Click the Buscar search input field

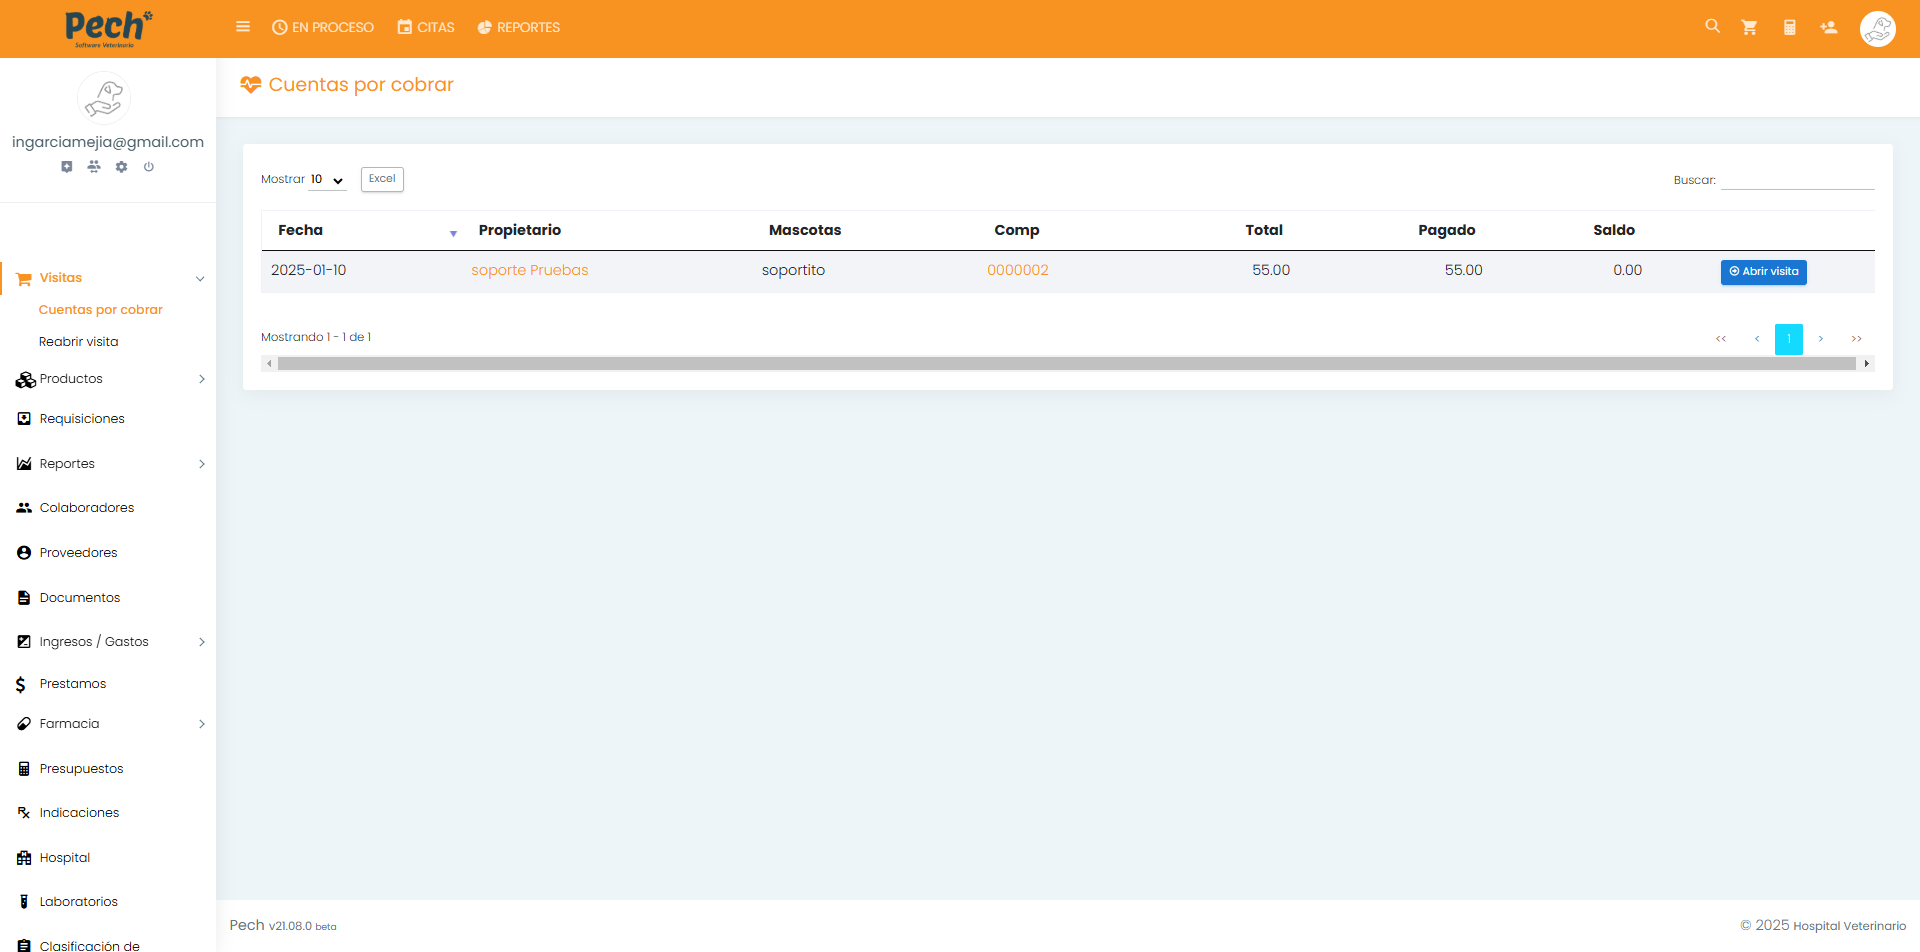[x=1797, y=180]
